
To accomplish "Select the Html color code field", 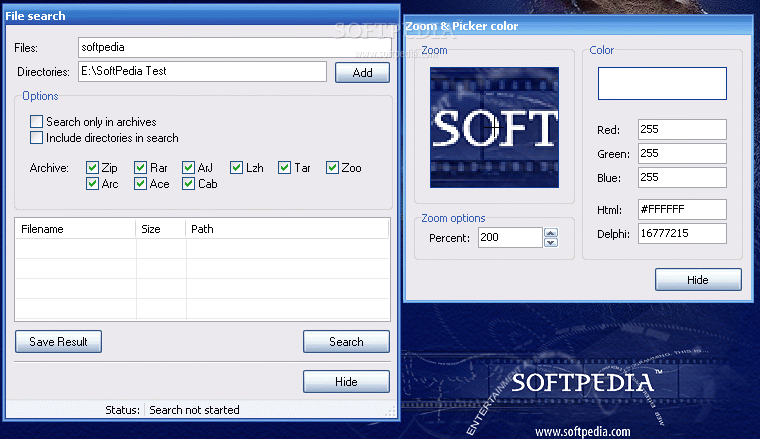I will coord(682,209).
